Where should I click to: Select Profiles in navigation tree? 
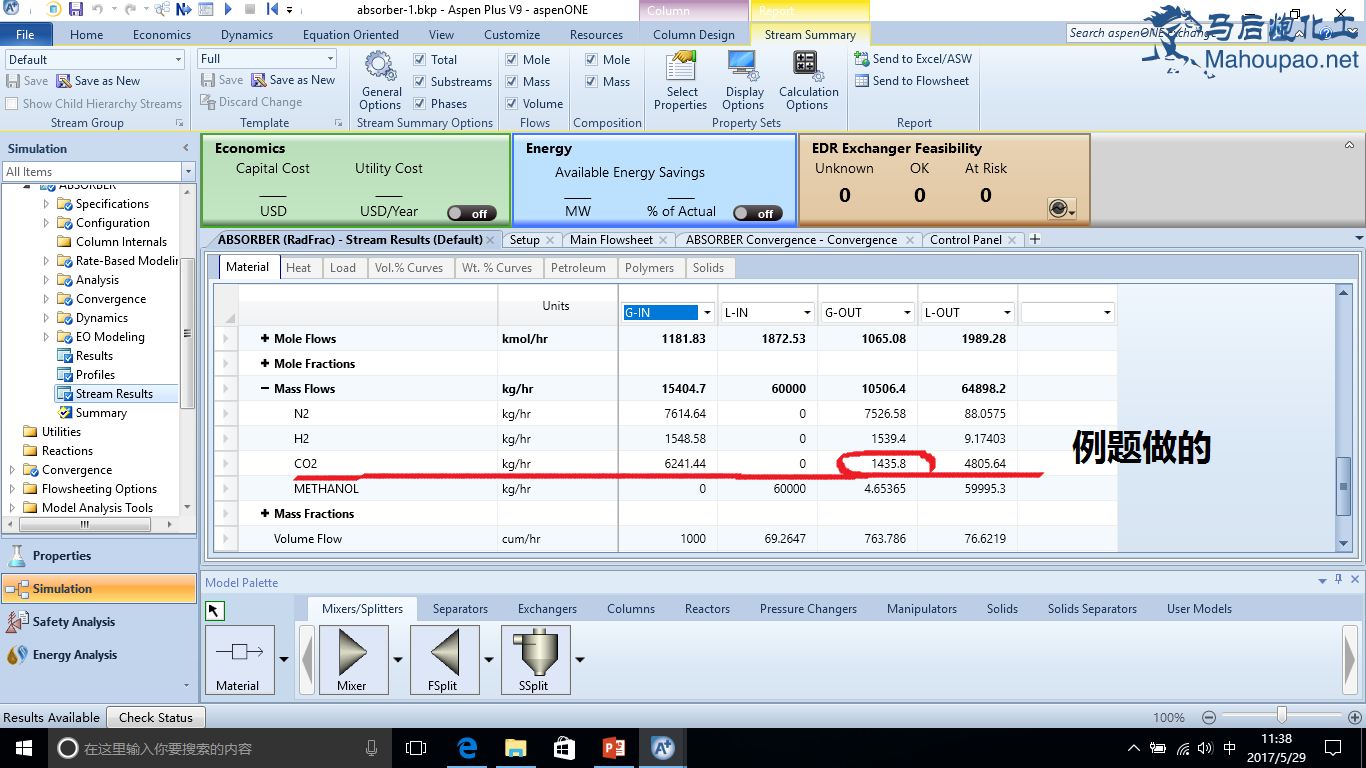click(95, 375)
